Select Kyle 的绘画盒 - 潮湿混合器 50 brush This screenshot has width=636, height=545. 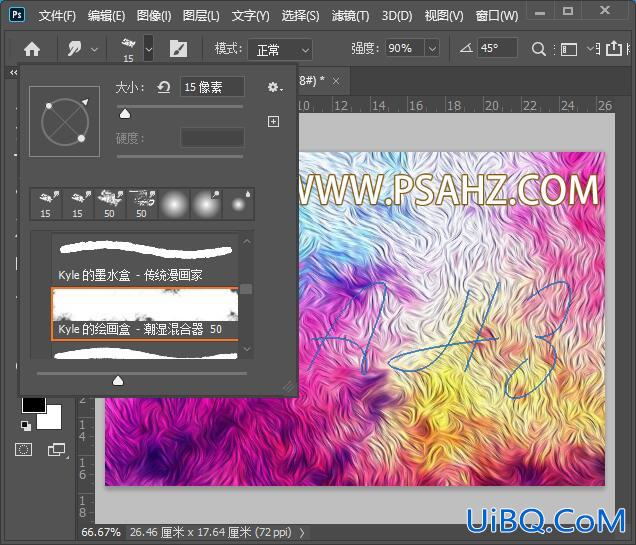pos(145,313)
